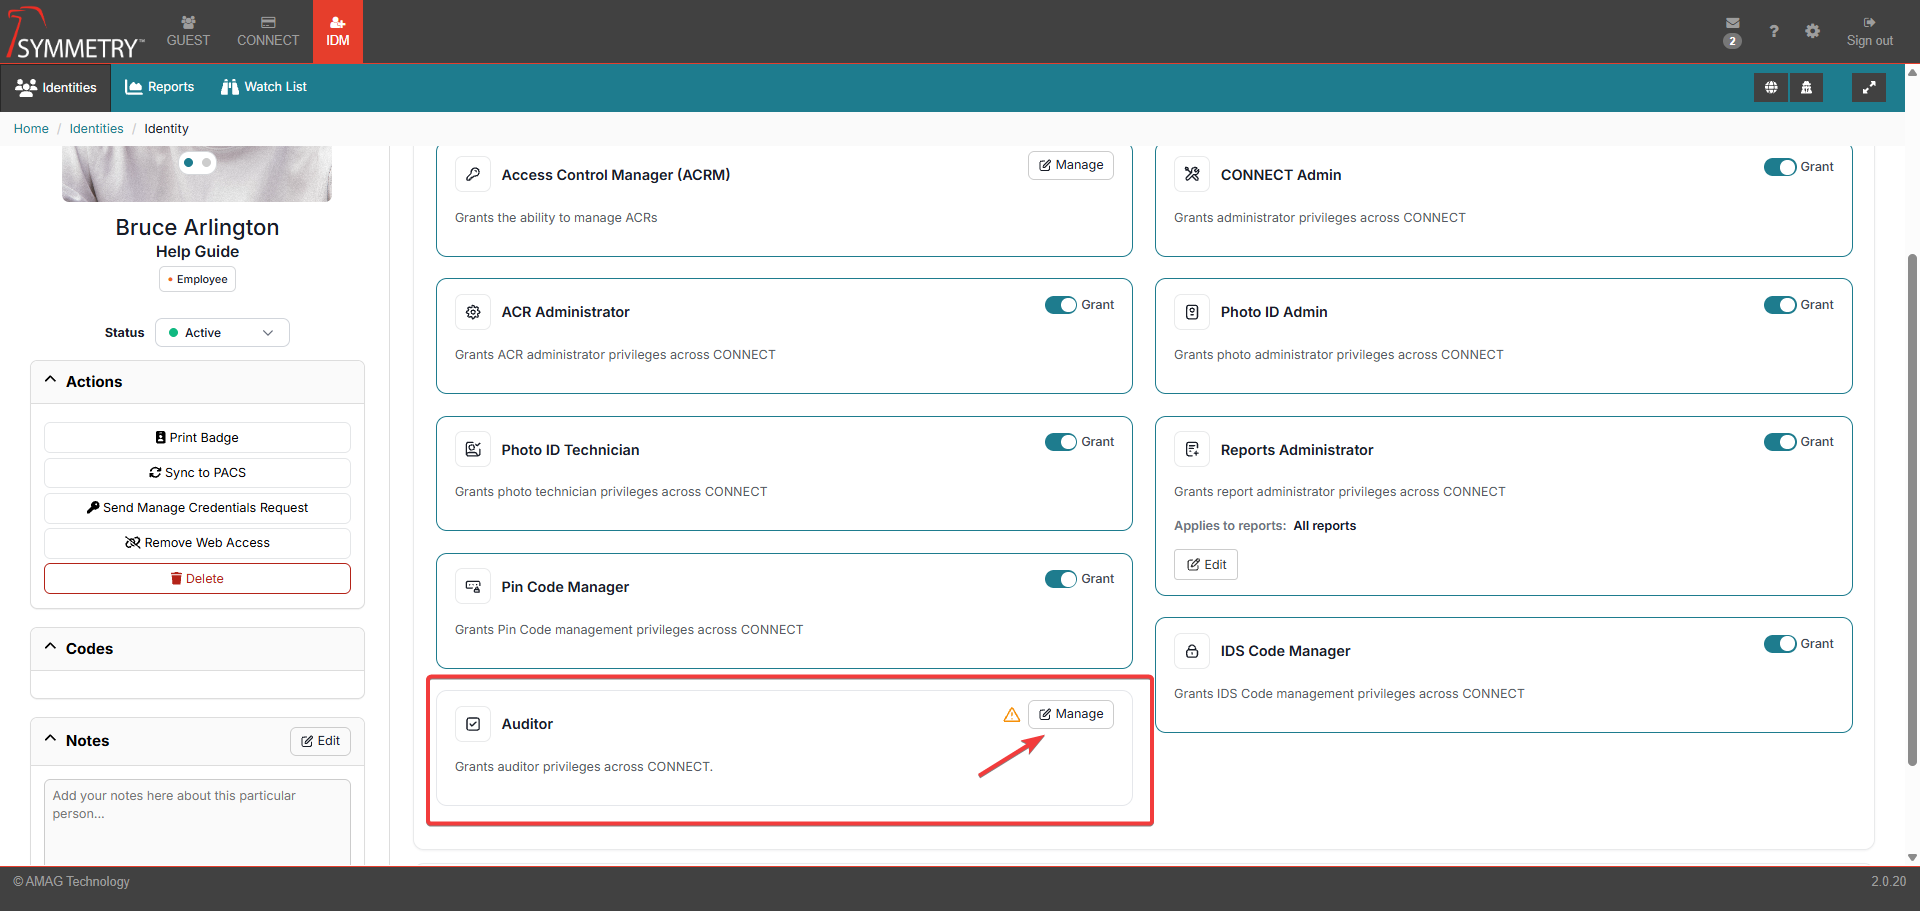
Task: Click the globe icon in toolbar
Action: point(1771,88)
